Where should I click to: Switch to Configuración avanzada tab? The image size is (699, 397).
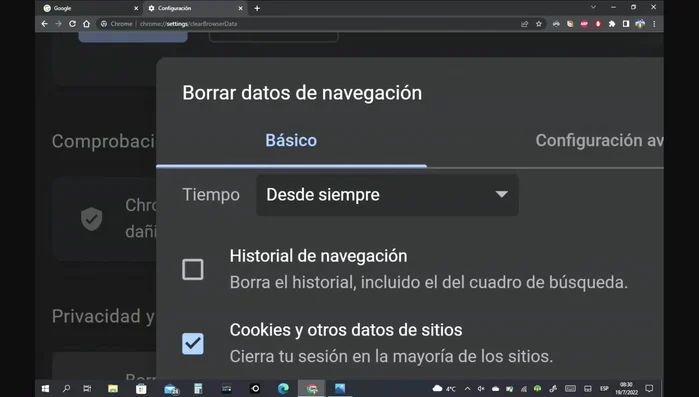click(x=599, y=140)
